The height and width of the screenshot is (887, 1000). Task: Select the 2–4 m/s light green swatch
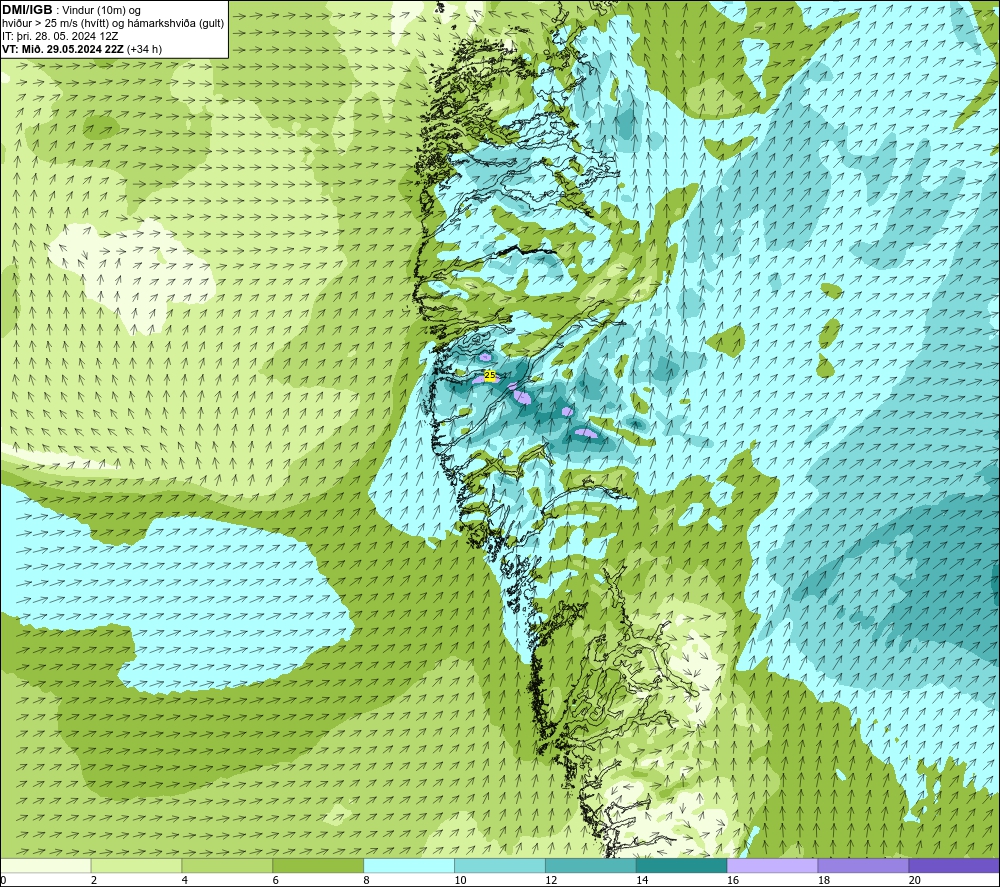(136, 866)
